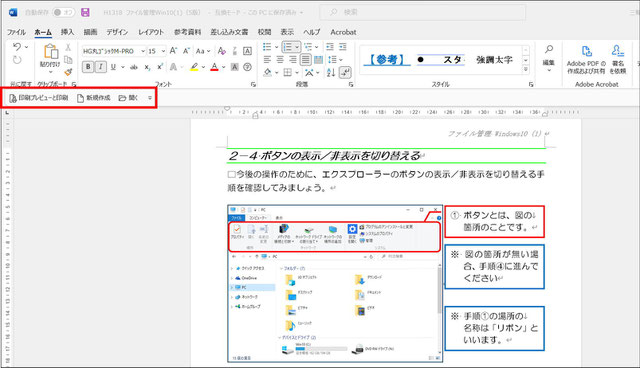
Task: Click the Undo arrow icon
Action: point(17,47)
